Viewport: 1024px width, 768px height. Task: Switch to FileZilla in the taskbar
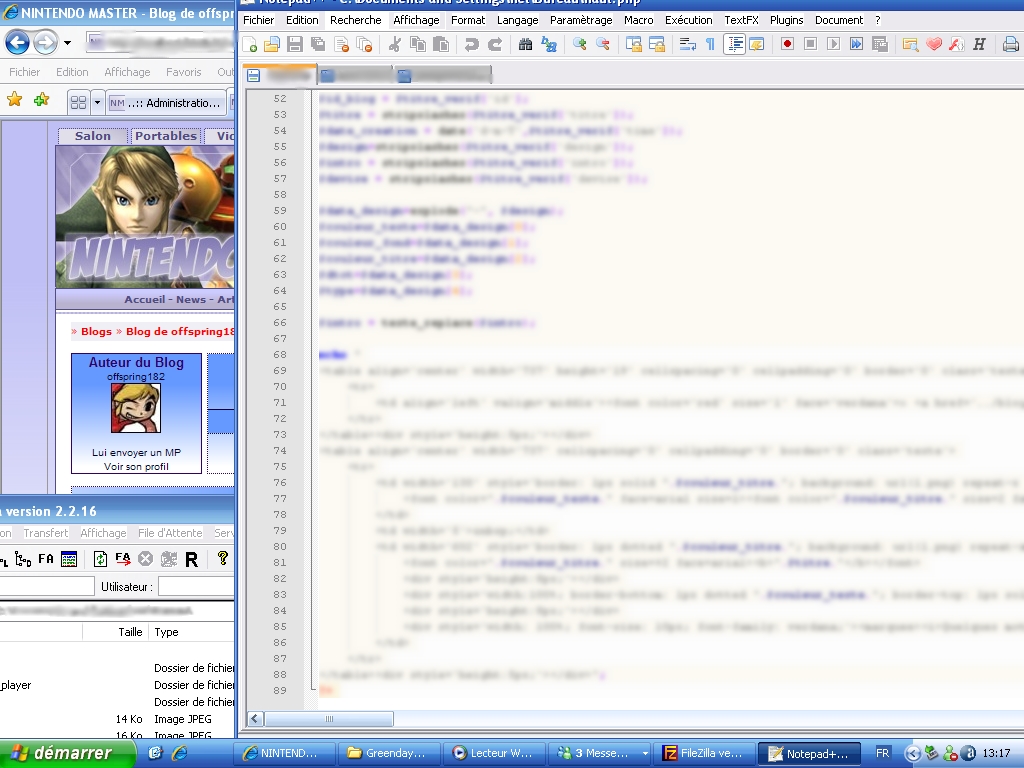(707, 754)
